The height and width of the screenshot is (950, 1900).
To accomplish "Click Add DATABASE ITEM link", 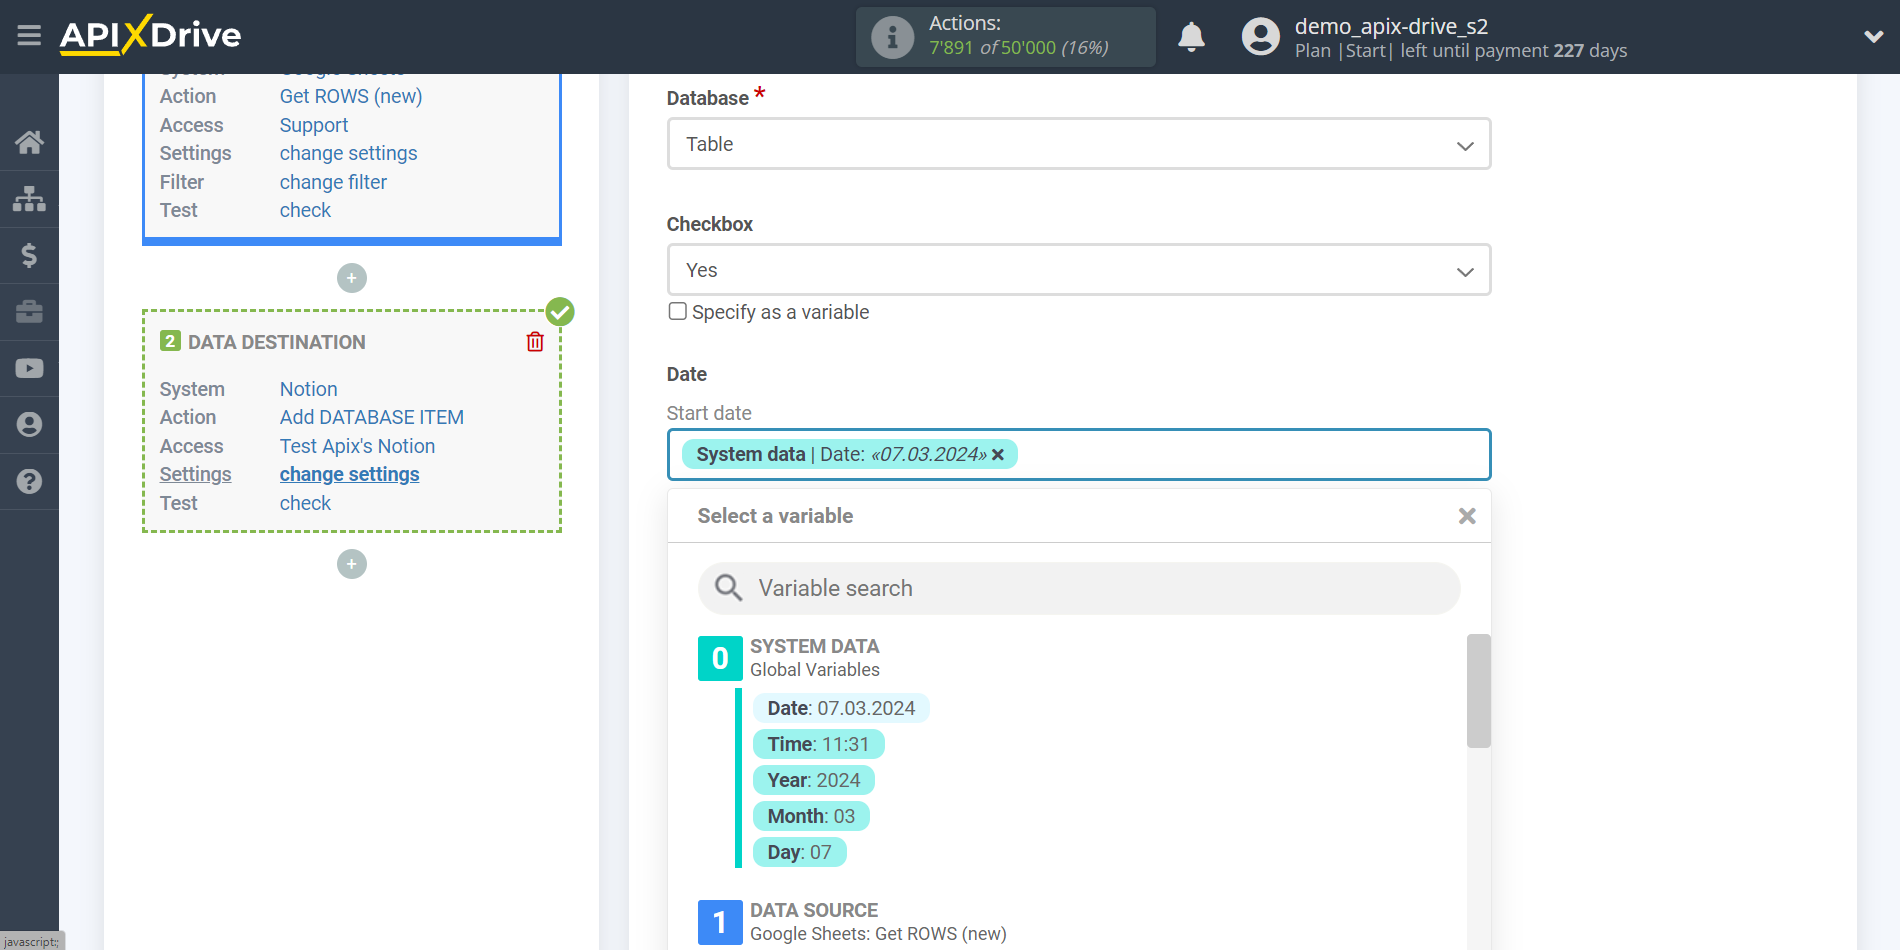I will [x=372, y=417].
